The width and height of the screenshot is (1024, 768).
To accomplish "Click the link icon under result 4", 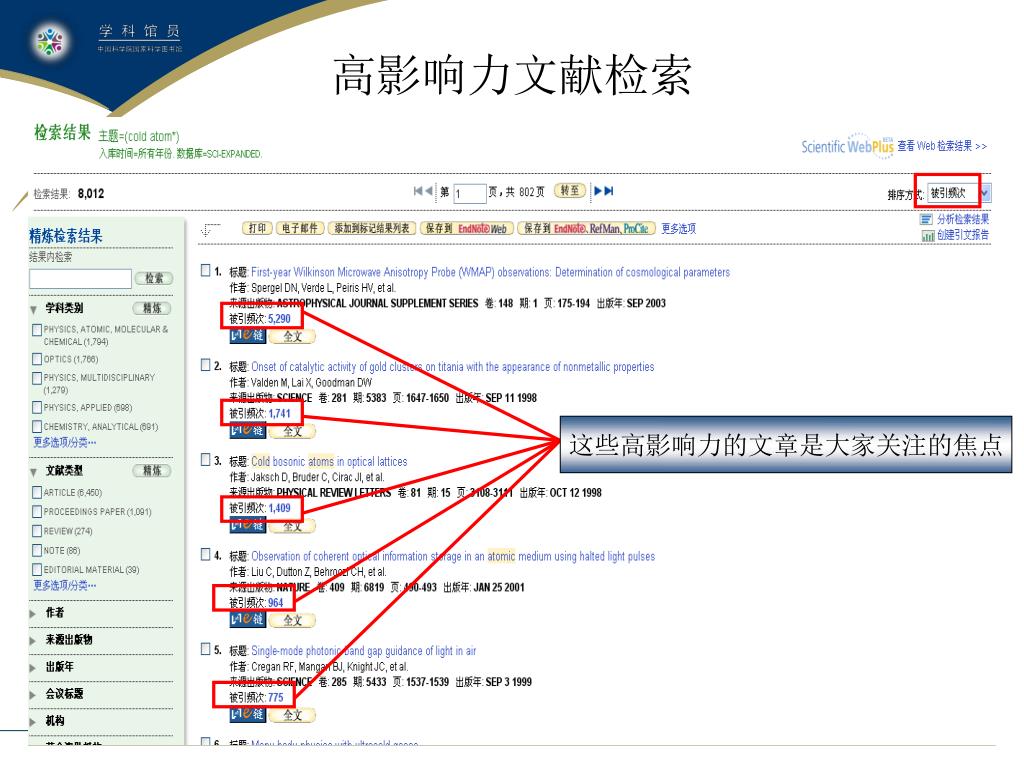I will click(248, 619).
